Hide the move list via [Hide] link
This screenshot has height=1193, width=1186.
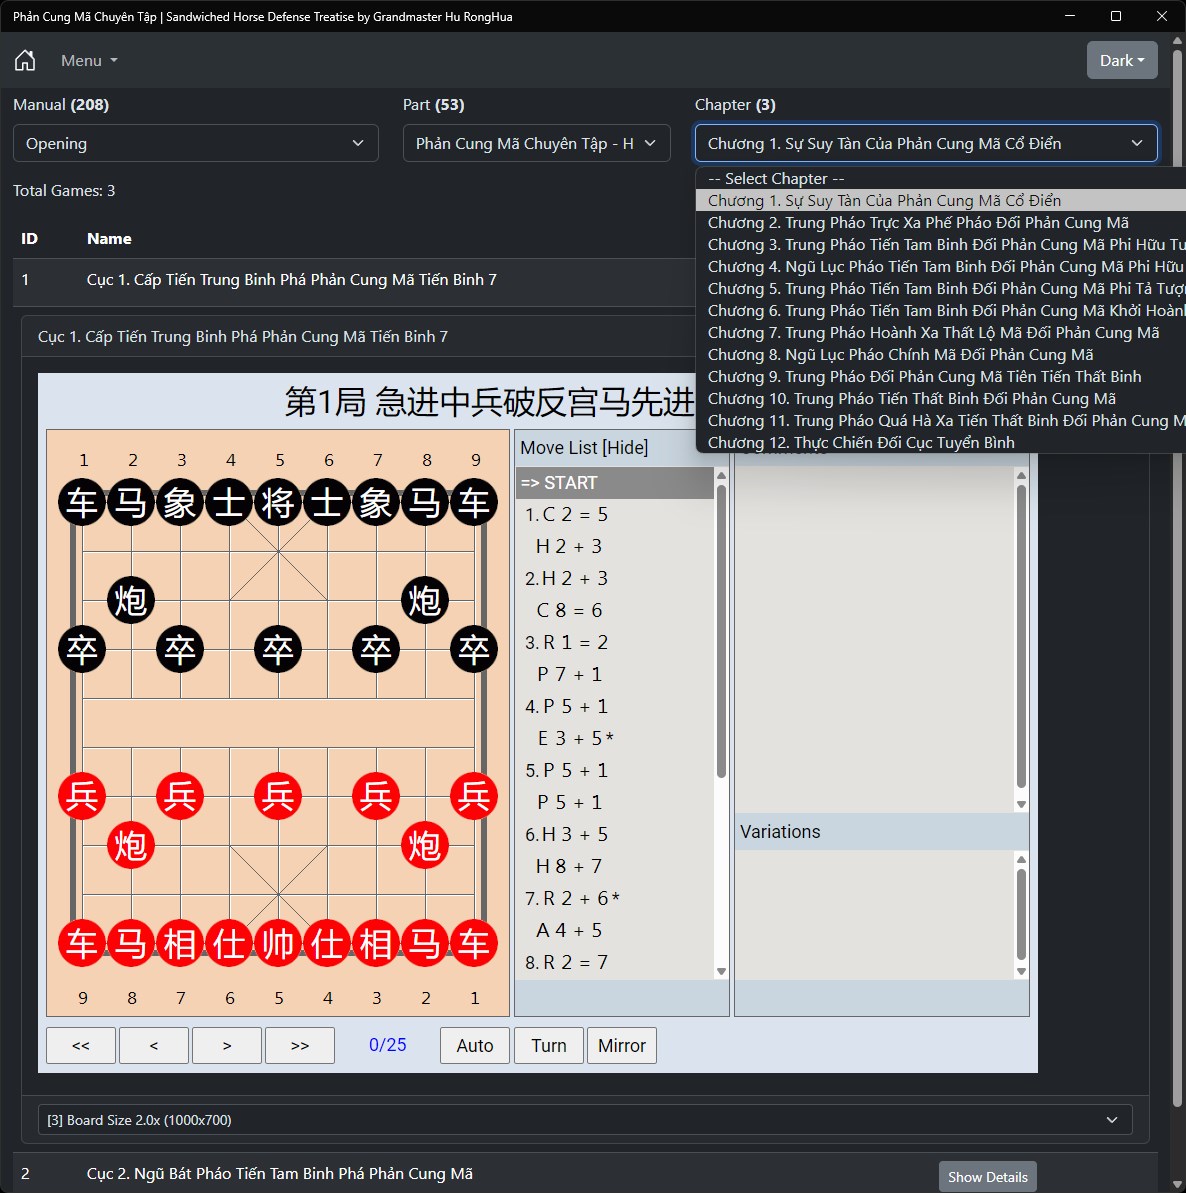pos(625,448)
